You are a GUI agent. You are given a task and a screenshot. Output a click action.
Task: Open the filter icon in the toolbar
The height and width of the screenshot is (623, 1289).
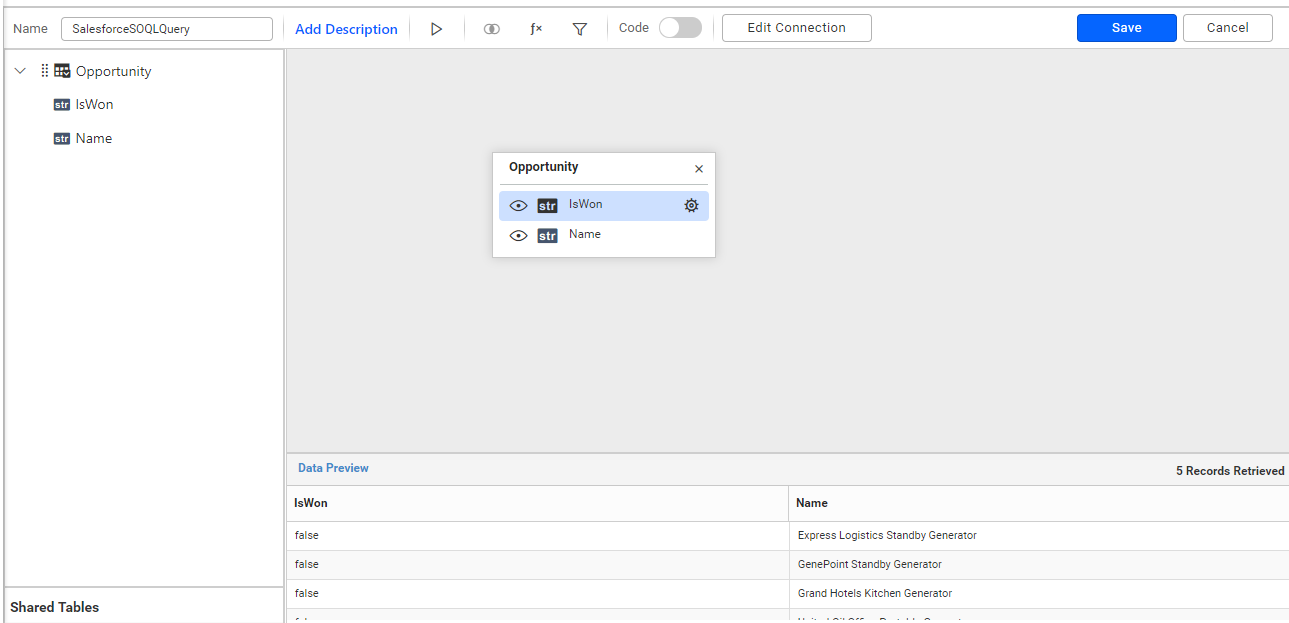point(580,29)
